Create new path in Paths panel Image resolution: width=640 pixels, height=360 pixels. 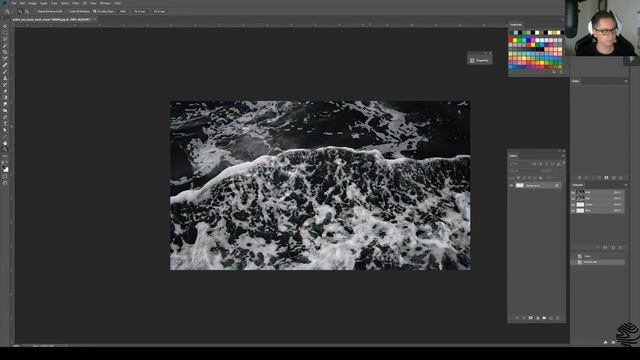pyautogui.click(x=613, y=178)
